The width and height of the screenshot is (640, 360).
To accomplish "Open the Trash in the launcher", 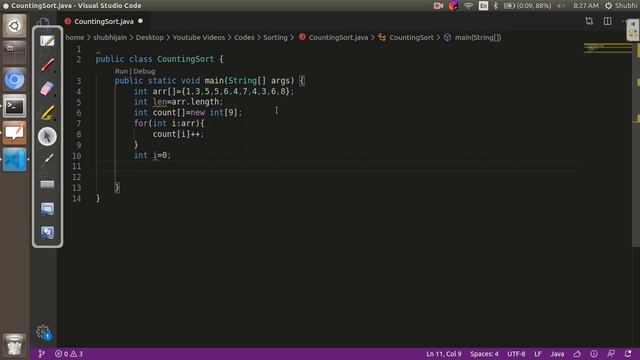I will 14,345.
